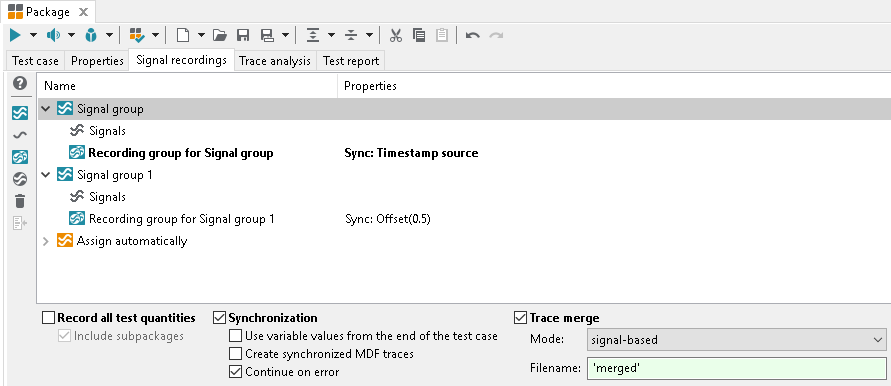Image resolution: width=891 pixels, height=386 pixels.
Task: Collapse the Signal group node
Action: click(x=46, y=109)
